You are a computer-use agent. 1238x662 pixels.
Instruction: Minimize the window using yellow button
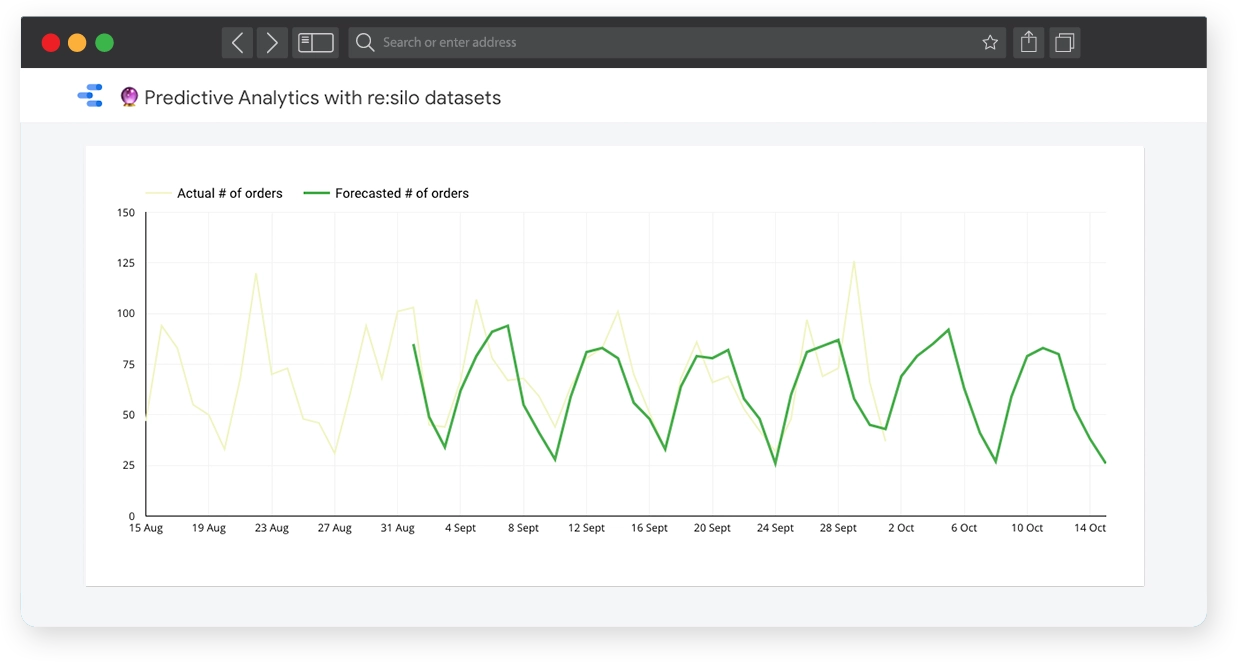pyautogui.click(x=77, y=42)
